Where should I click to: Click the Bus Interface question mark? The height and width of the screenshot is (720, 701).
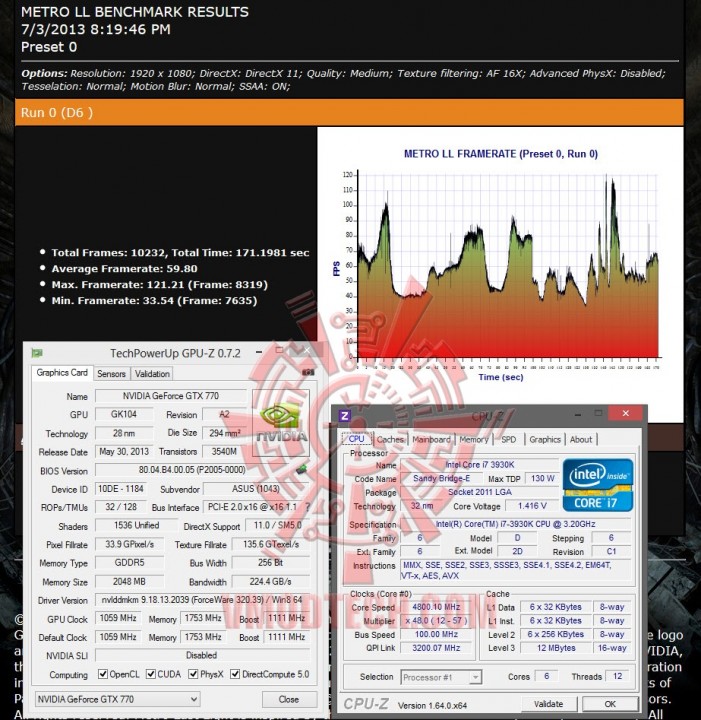307,507
